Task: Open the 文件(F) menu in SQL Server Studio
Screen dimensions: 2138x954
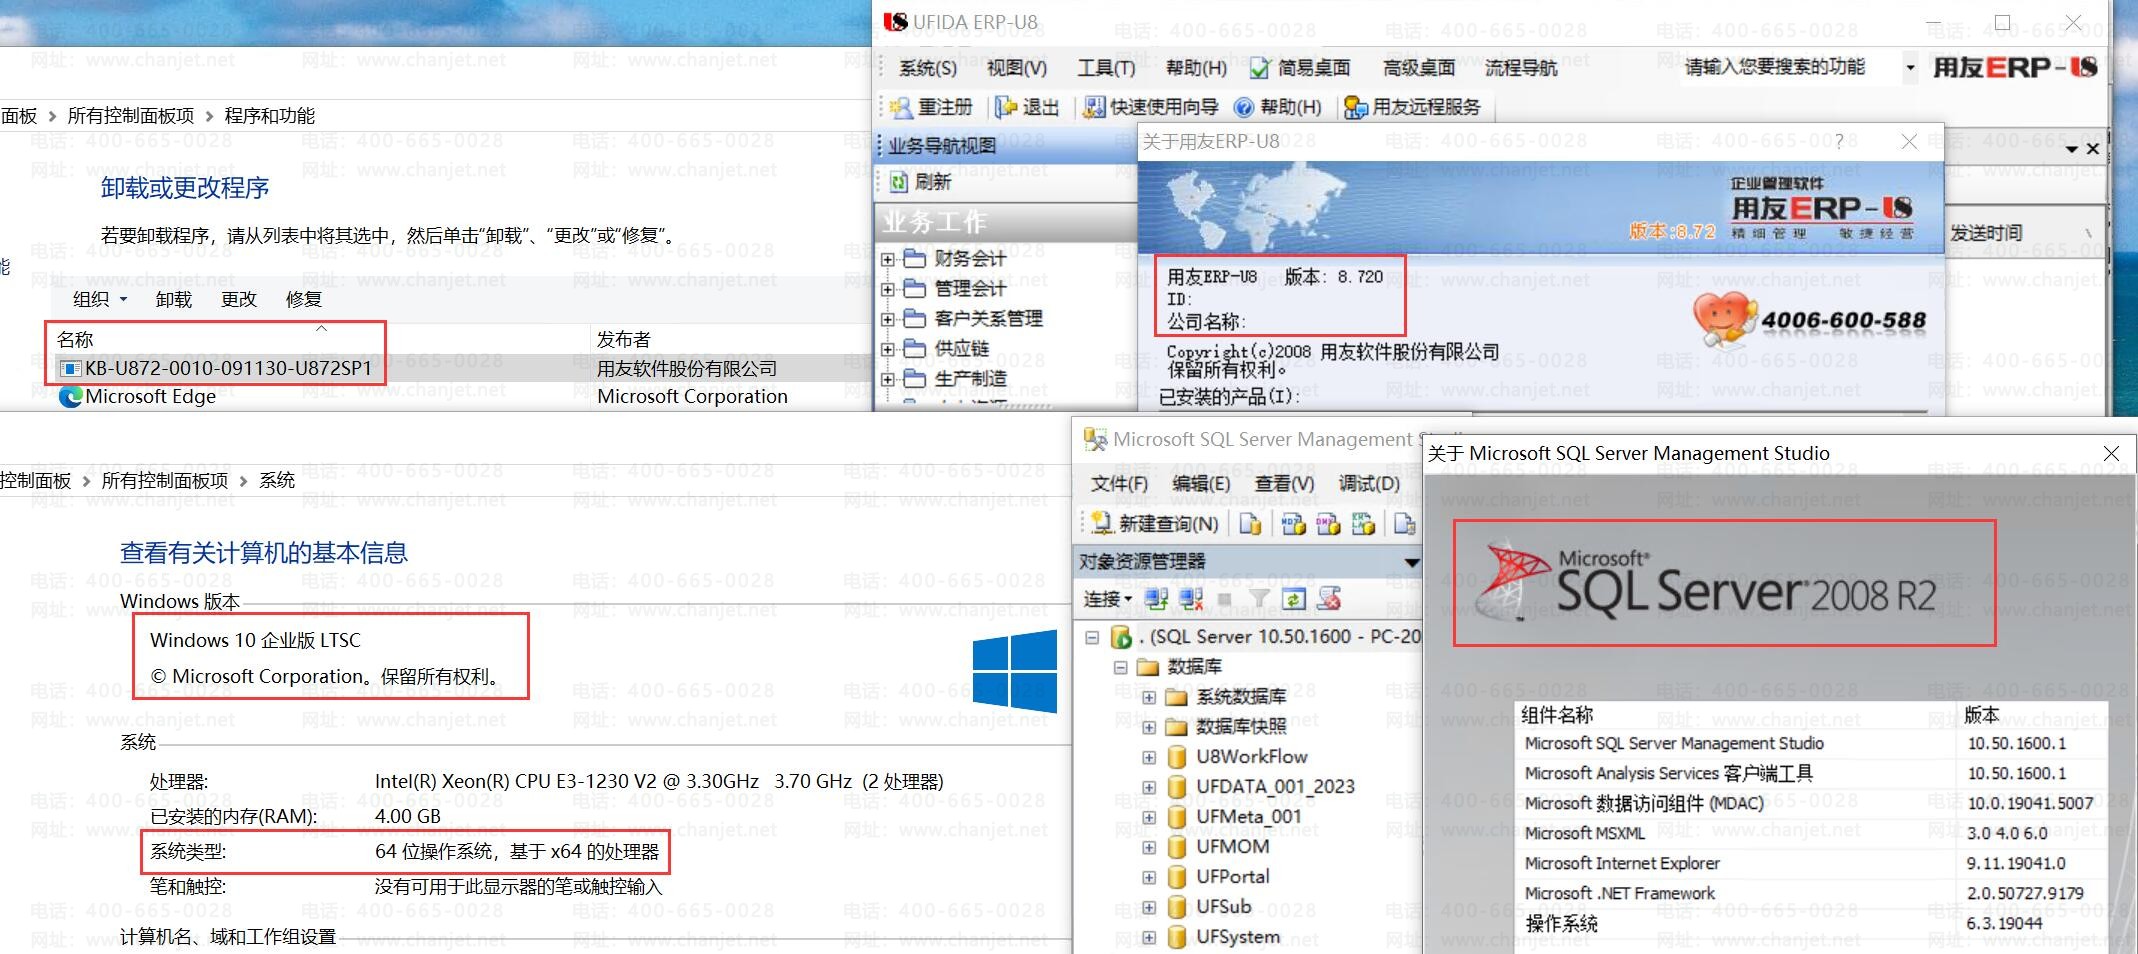Action: 1119,484
